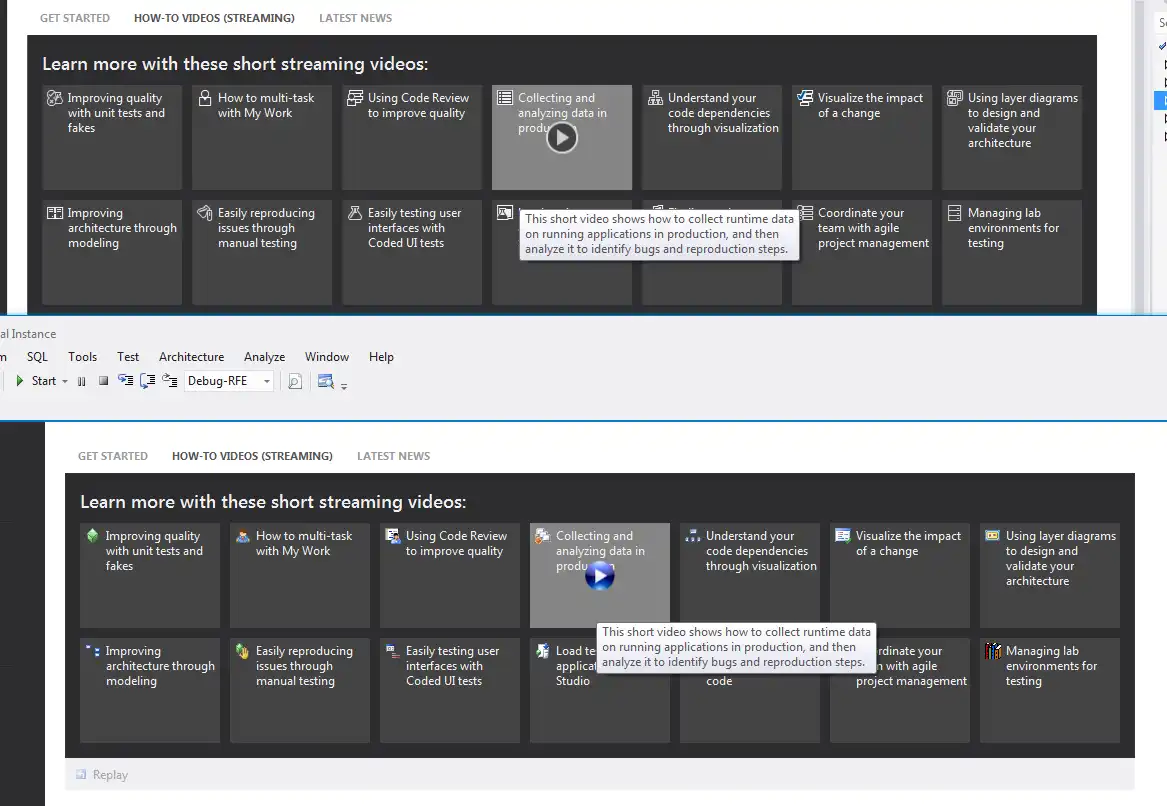Open the Improving architecture through modeling link in the lower start page
The height and width of the screenshot is (806, 1167).
150,690
